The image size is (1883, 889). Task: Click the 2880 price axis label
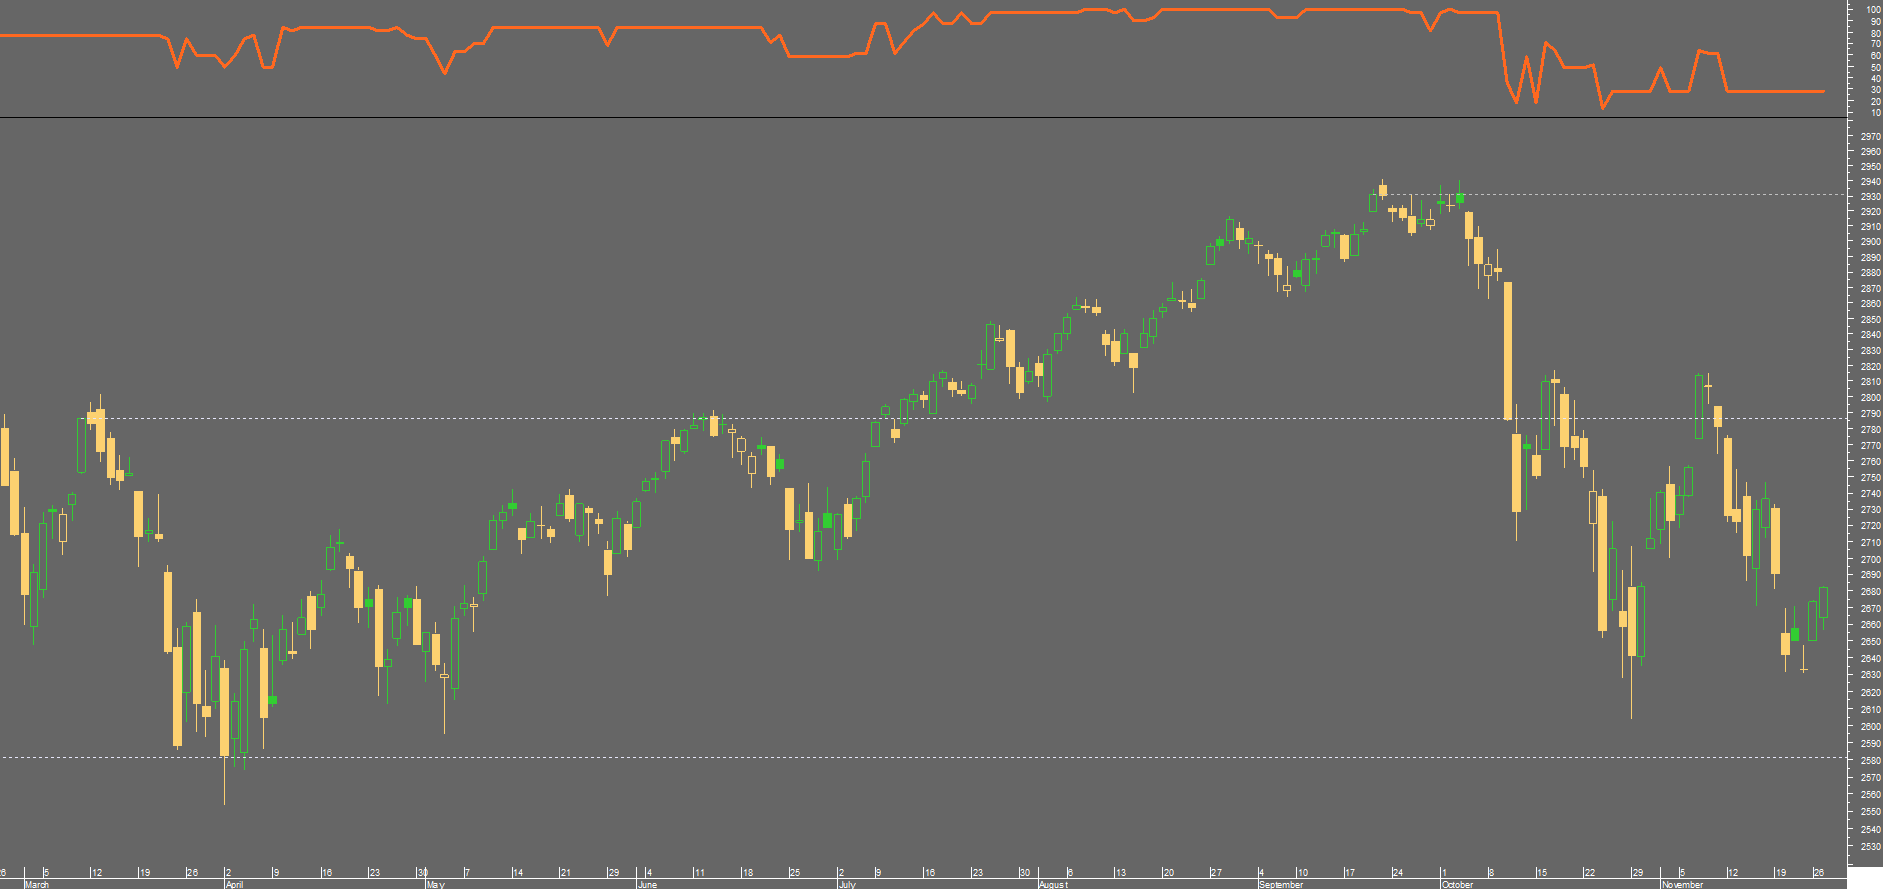(1870, 273)
